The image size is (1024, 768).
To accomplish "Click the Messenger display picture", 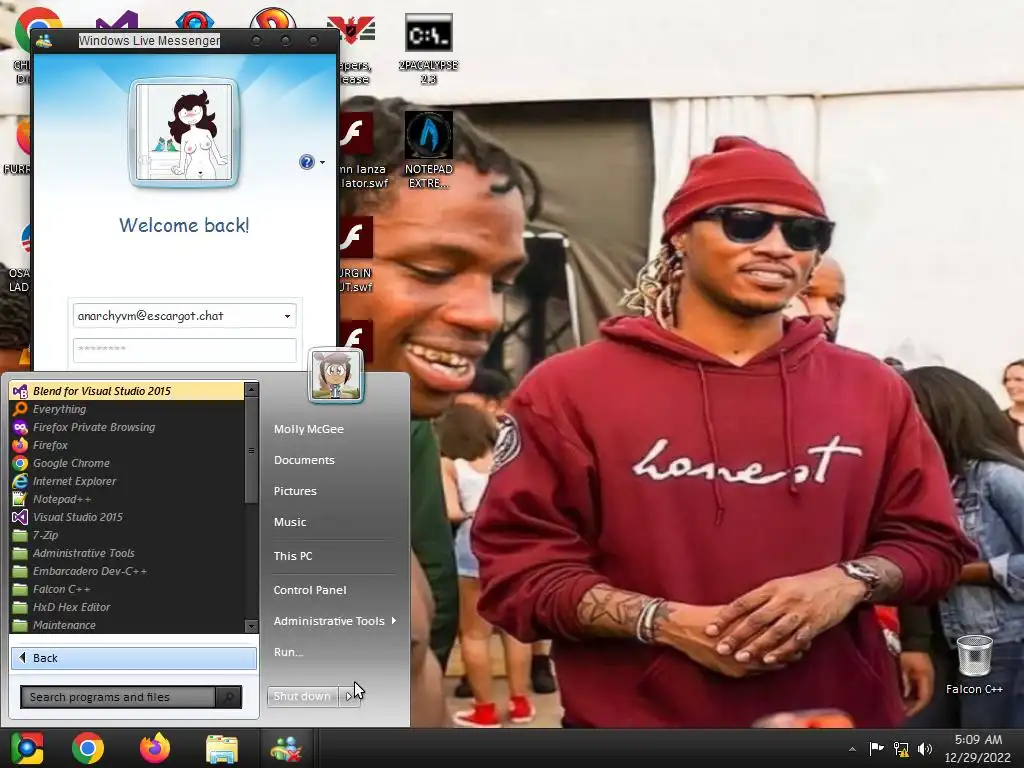I will pos(184,133).
